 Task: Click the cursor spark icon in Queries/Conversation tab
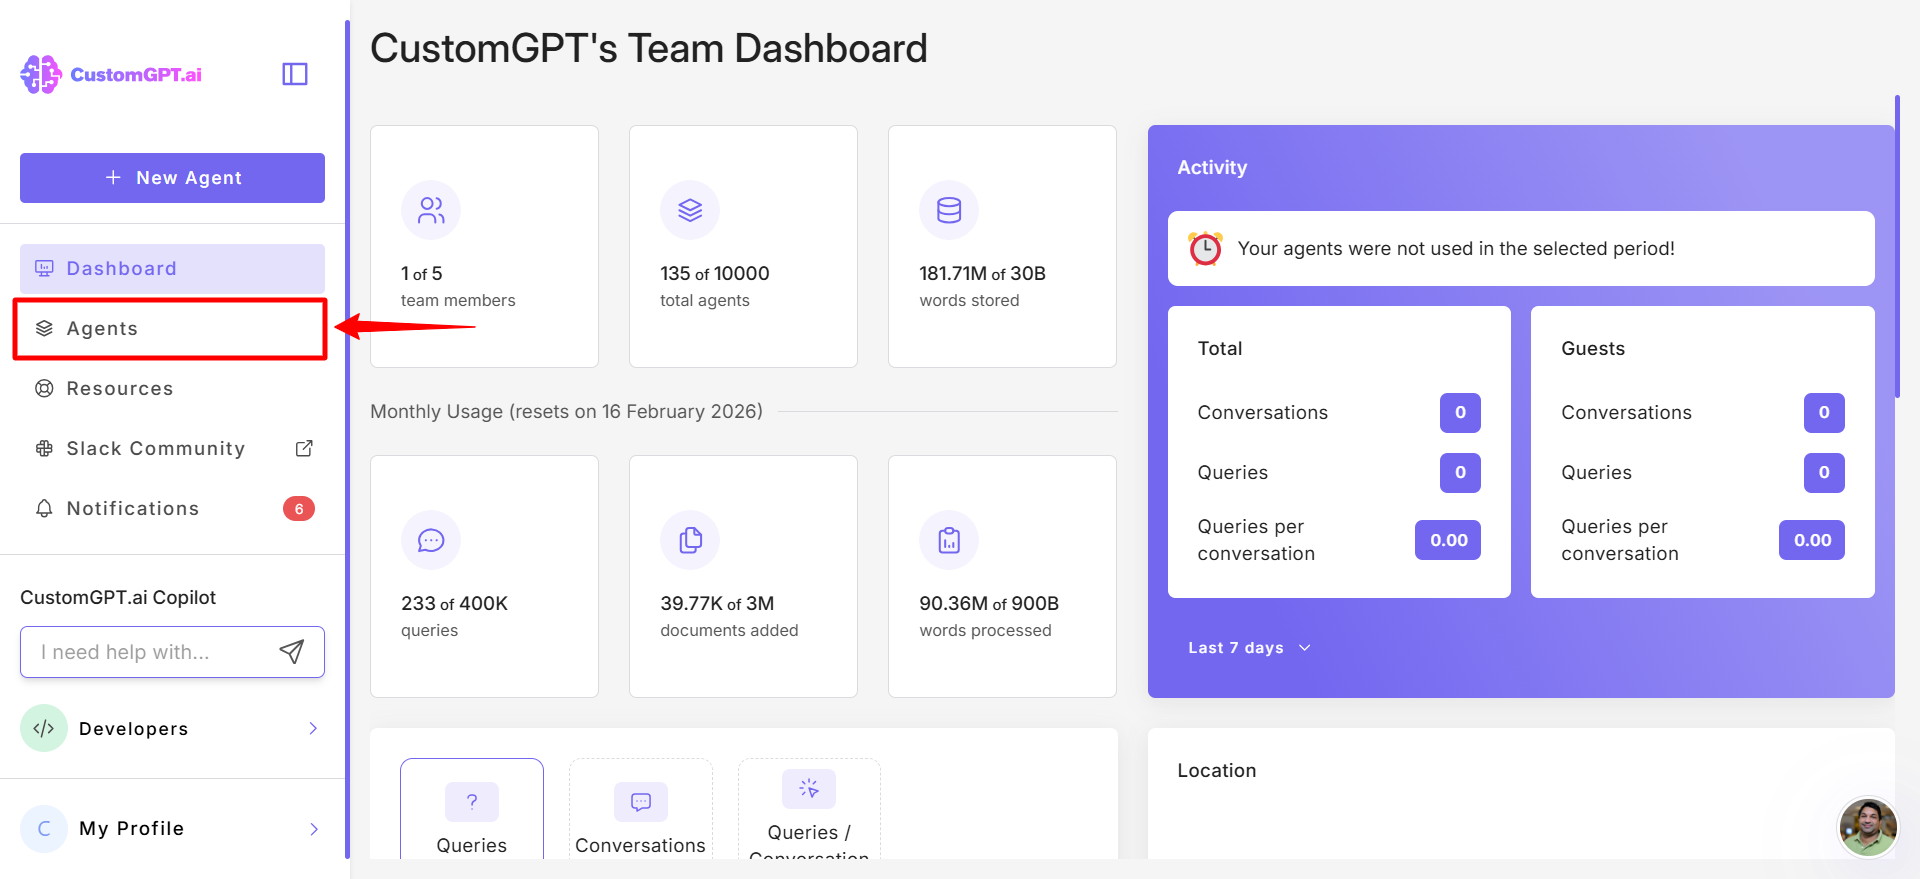coord(809,789)
